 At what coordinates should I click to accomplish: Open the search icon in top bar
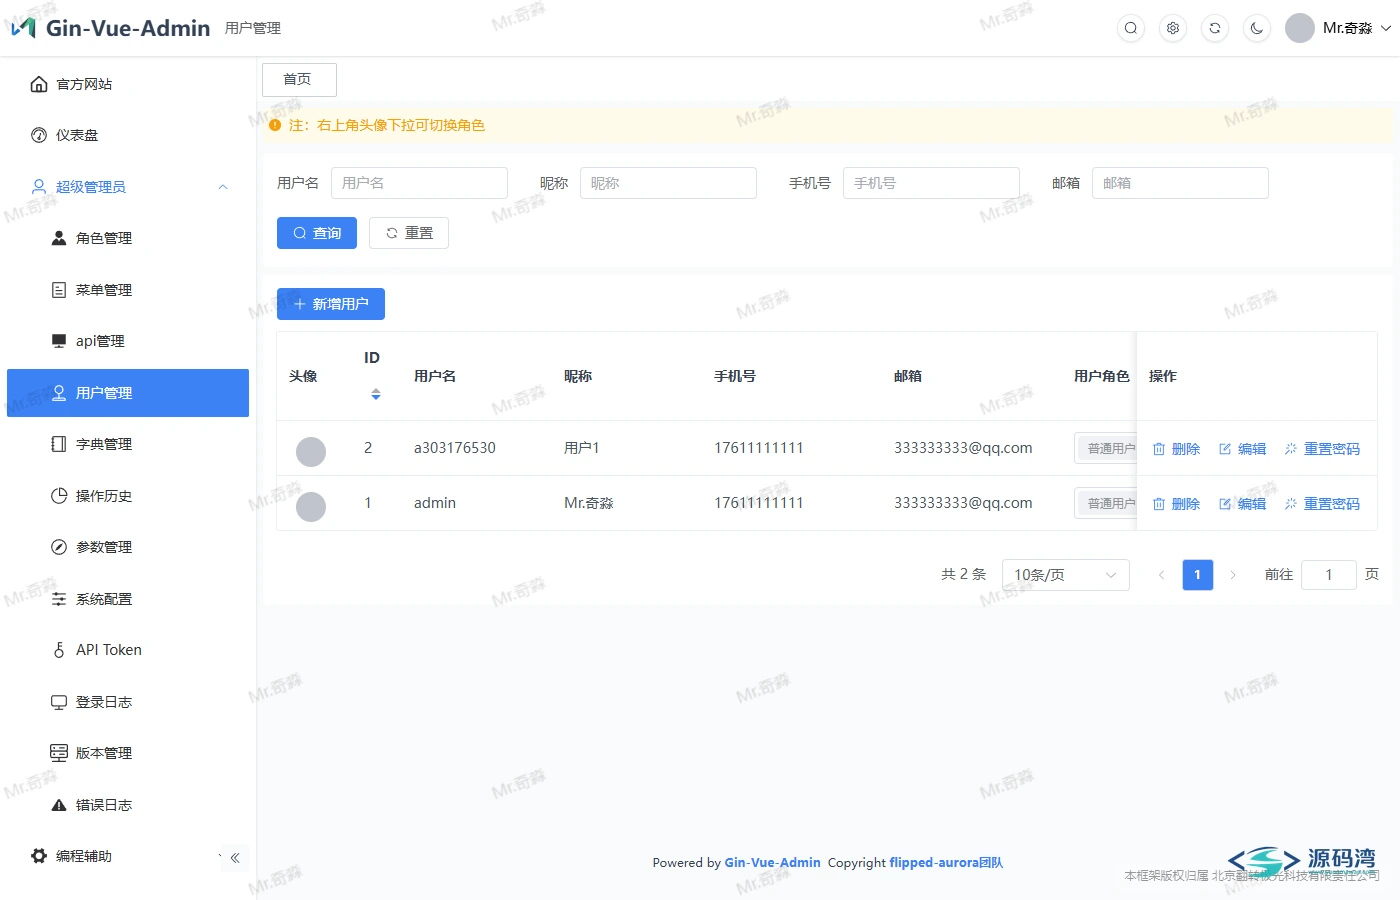tap(1131, 28)
